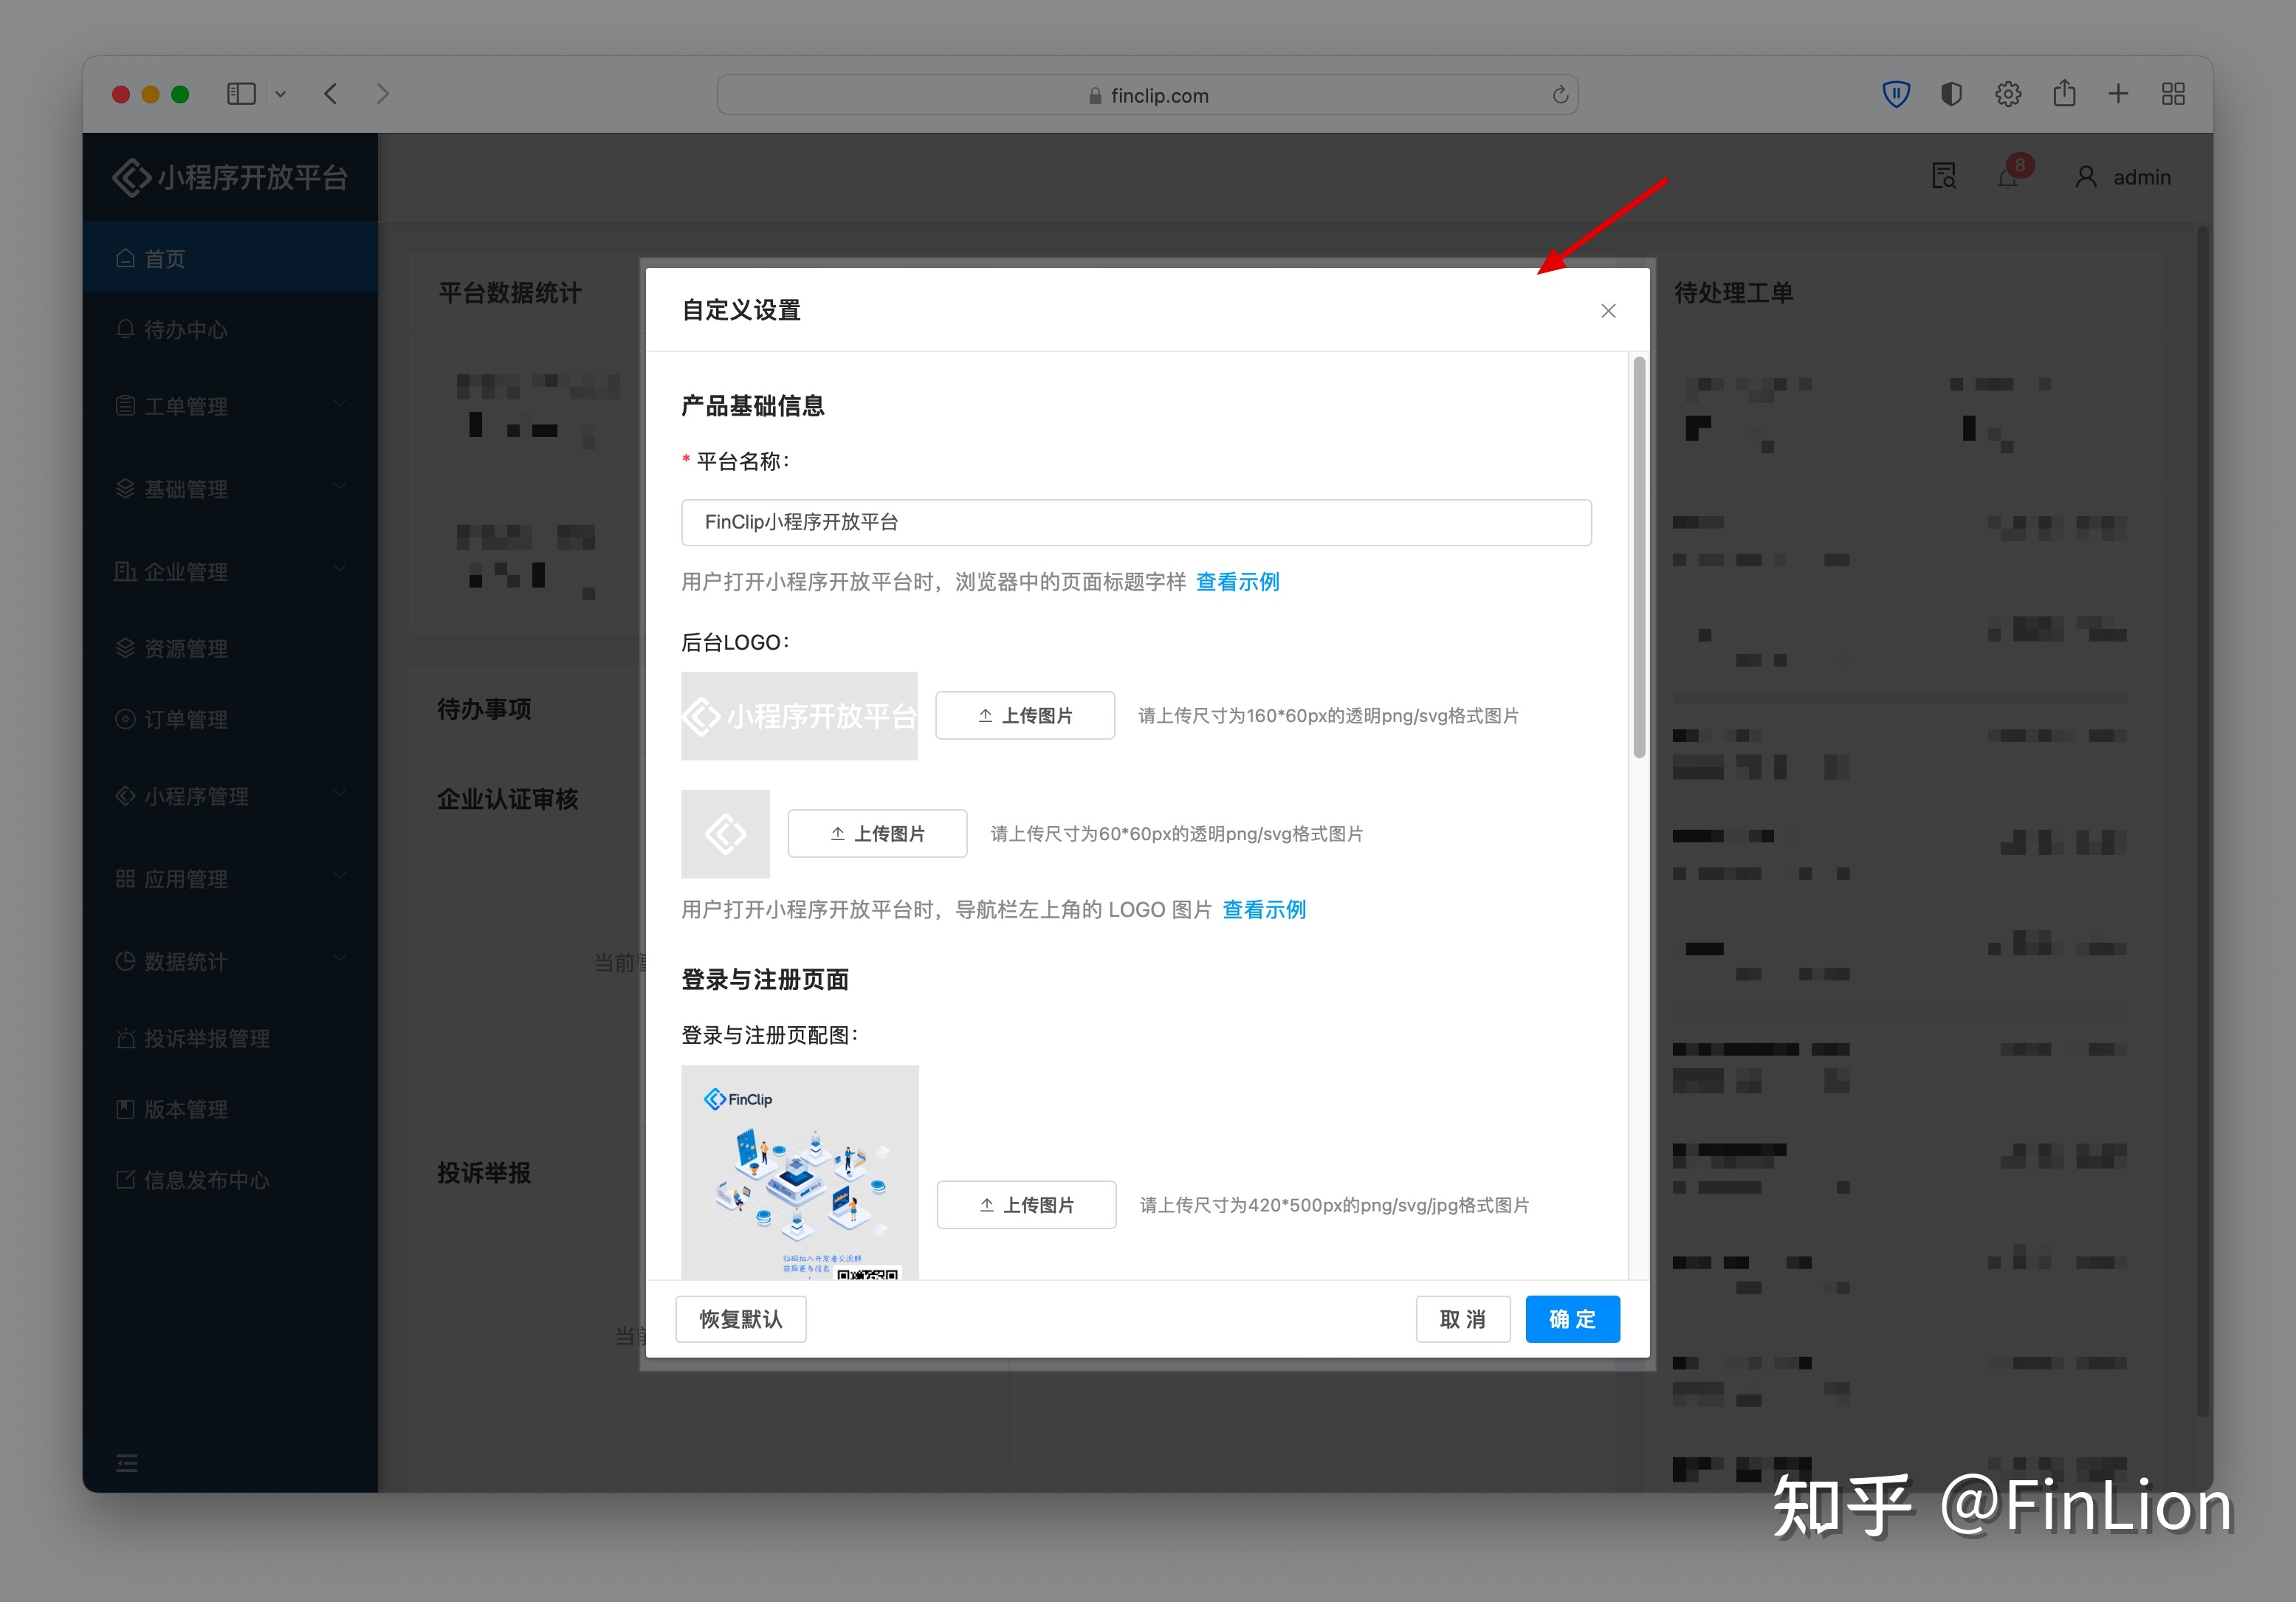Click the wide backend LOGO thumbnail

point(799,716)
